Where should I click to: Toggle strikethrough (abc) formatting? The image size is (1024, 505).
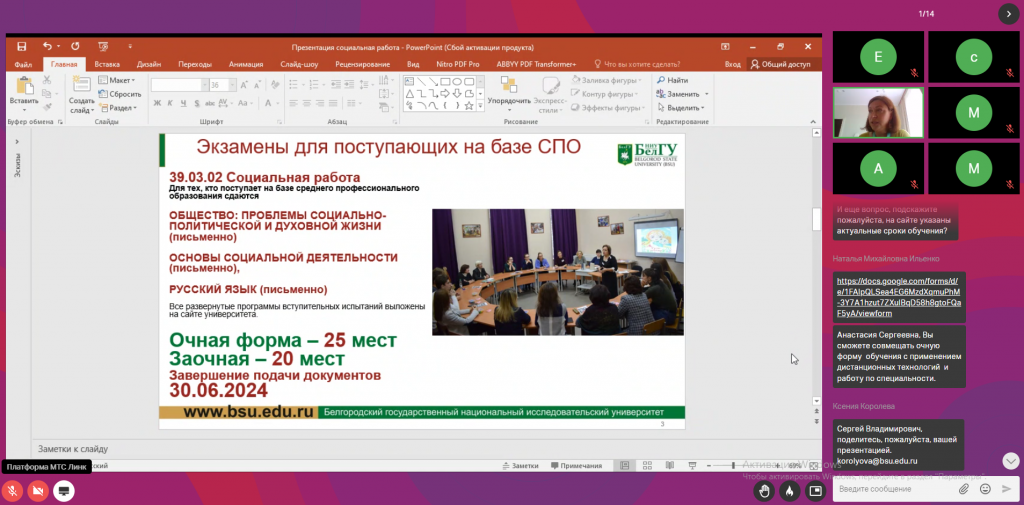pos(210,103)
